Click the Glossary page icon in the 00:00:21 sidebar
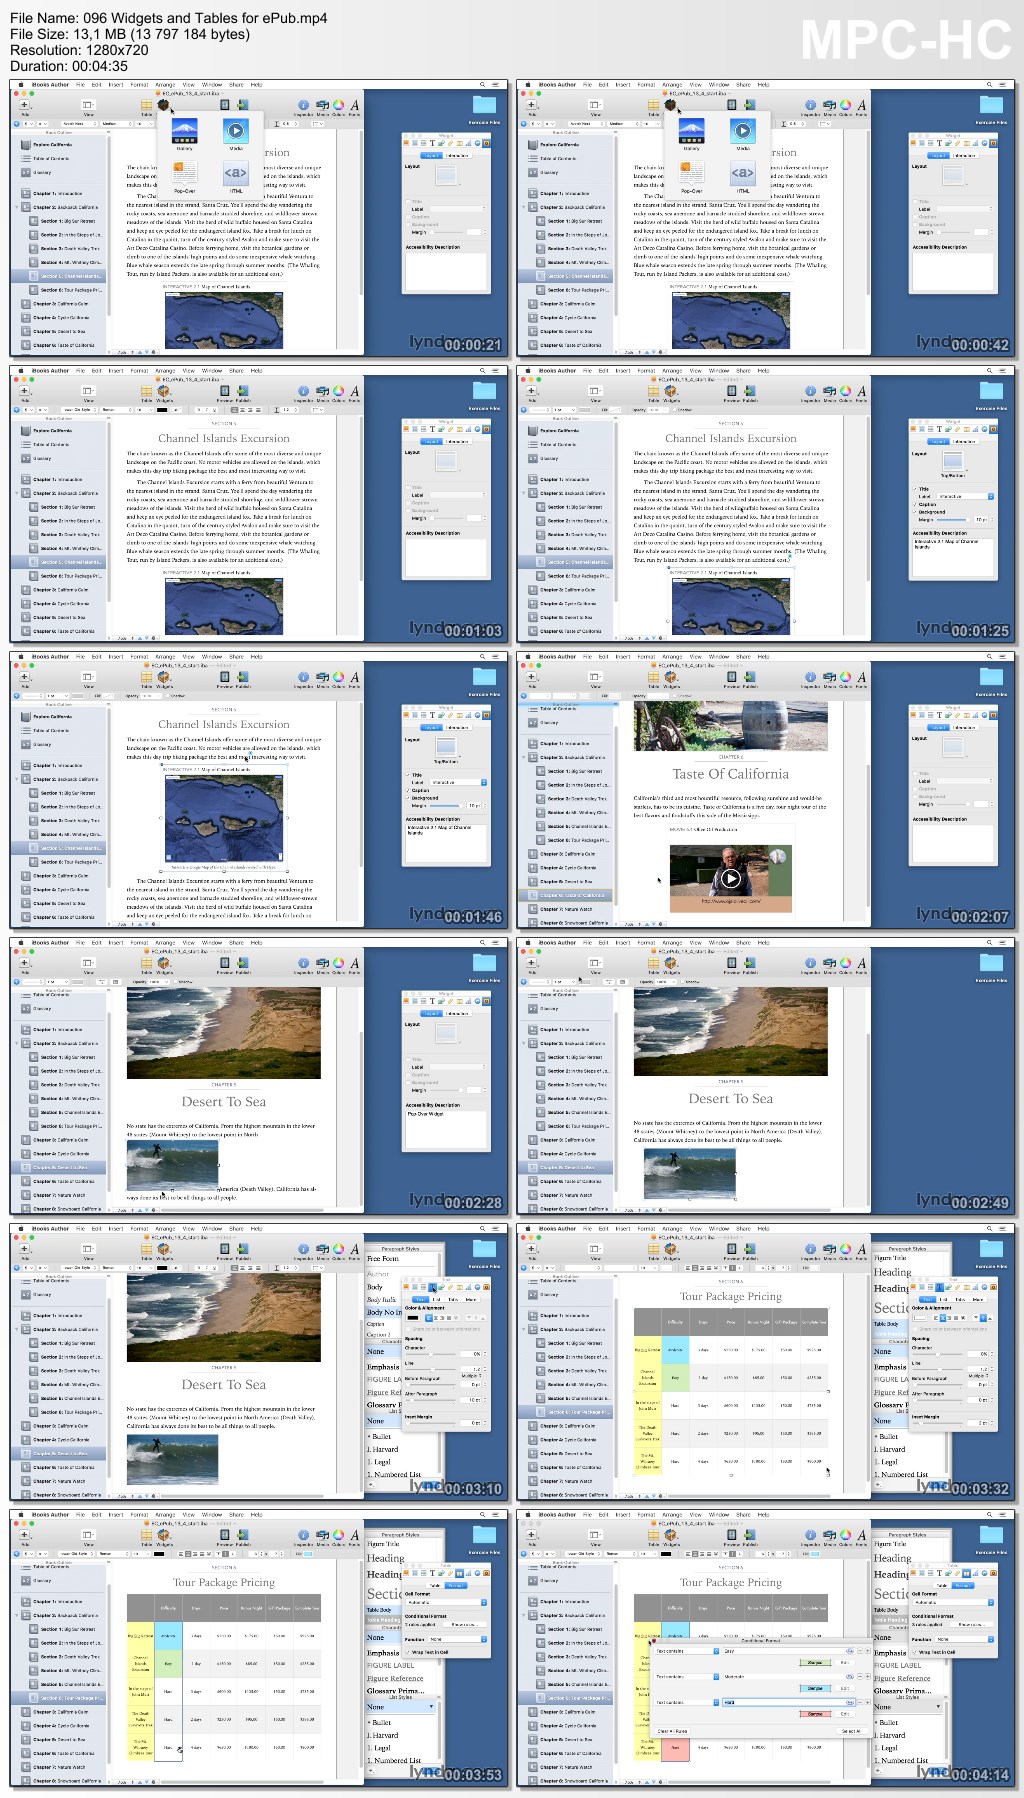The height and width of the screenshot is (1798, 1024). point(25,172)
